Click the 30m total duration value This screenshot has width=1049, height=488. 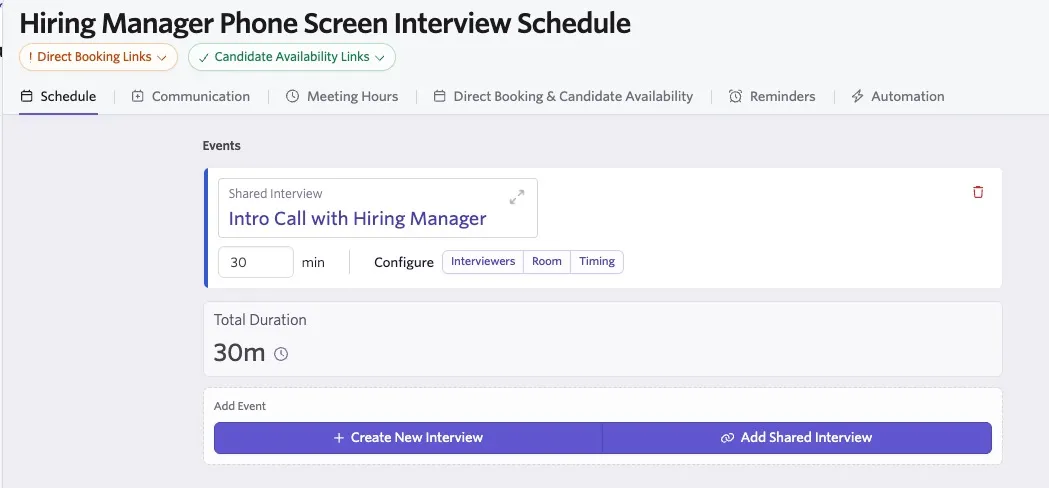(x=240, y=353)
